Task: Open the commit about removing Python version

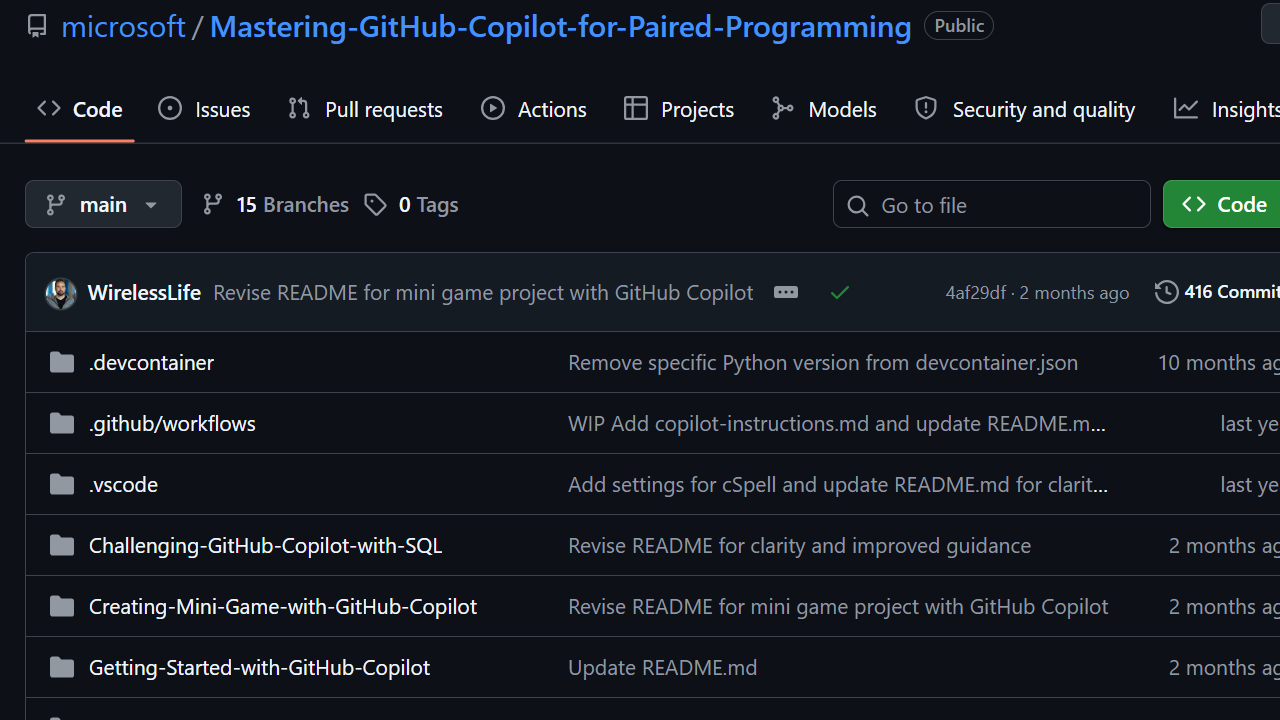Action: tap(823, 362)
